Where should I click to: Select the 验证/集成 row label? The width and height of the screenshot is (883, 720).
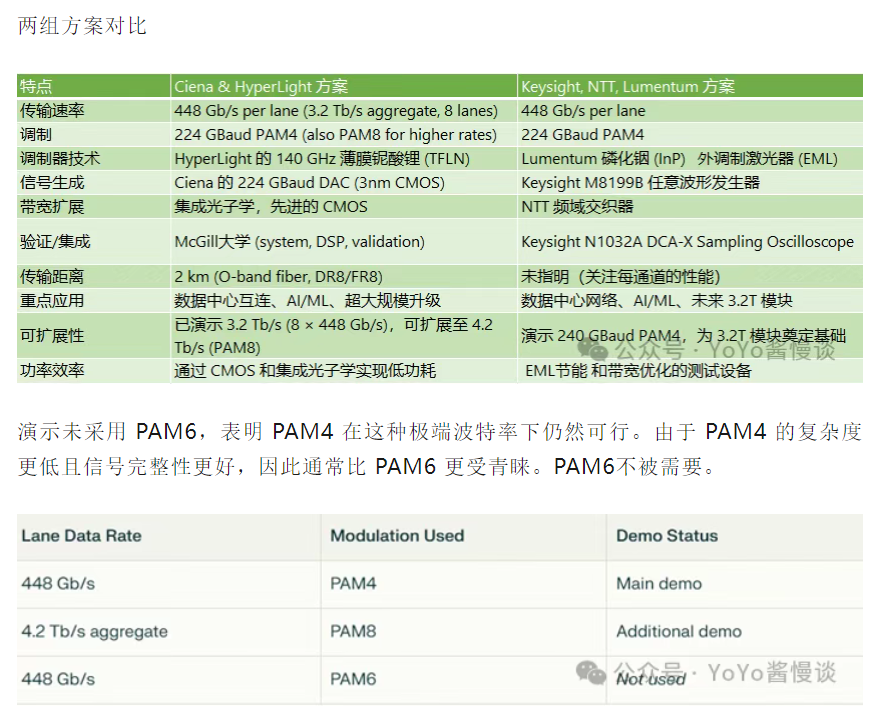click(x=55, y=242)
